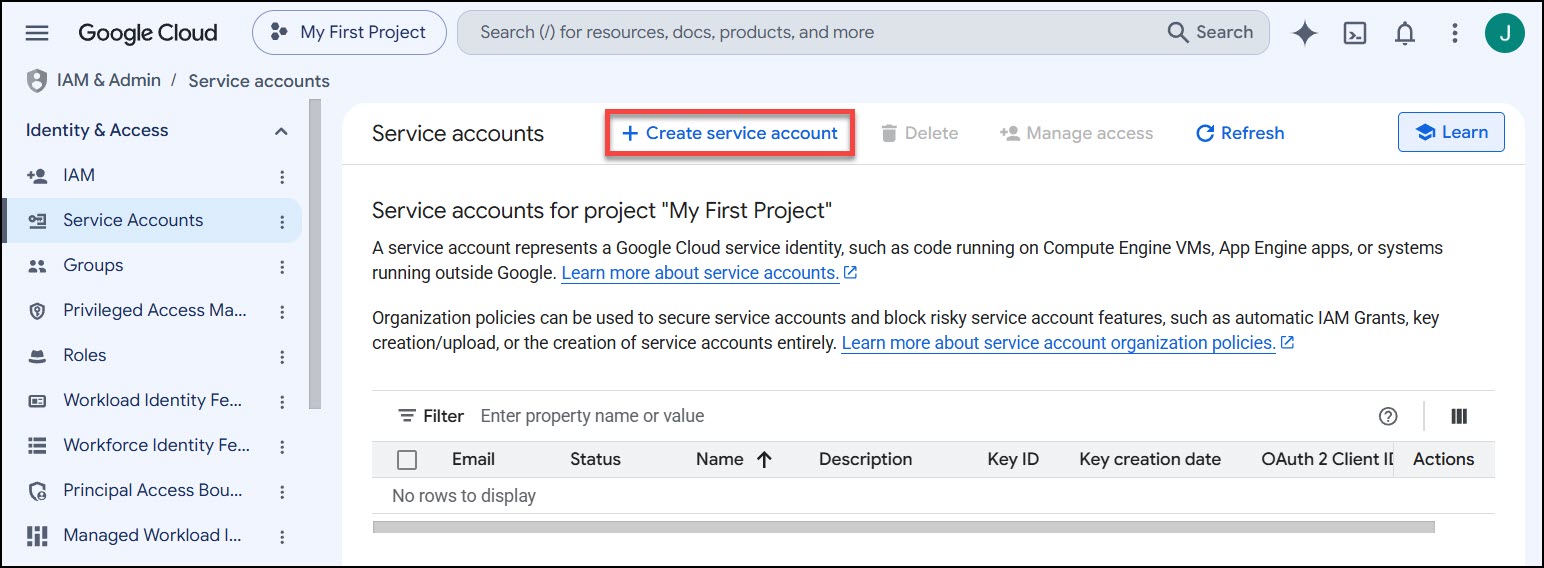Open Workload Identity Federation in sidebar

(x=153, y=400)
